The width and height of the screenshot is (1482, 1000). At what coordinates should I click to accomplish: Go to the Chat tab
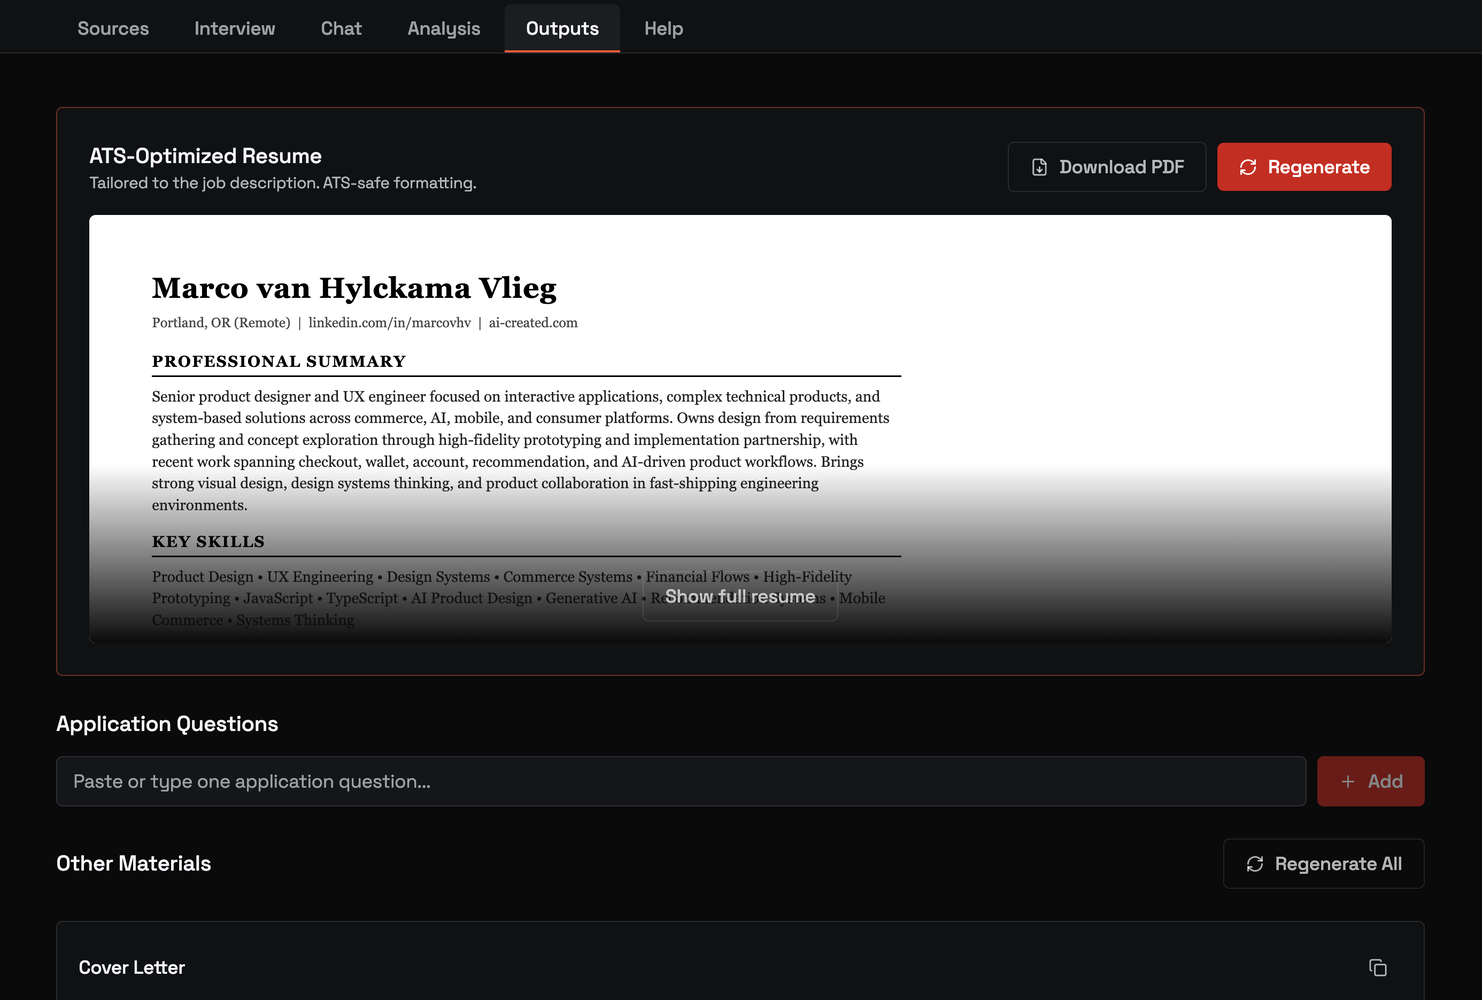(x=341, y=28)
